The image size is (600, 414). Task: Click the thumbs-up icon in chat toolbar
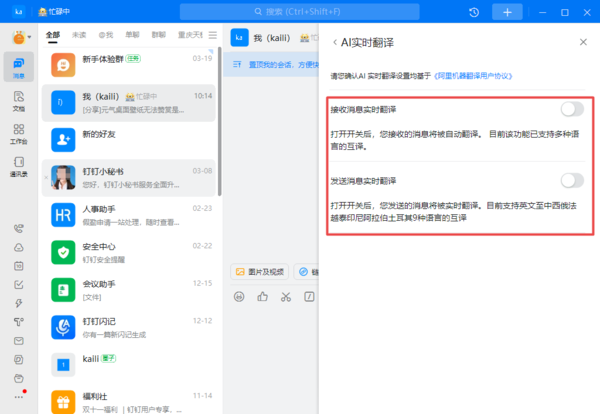pos(262,296)
